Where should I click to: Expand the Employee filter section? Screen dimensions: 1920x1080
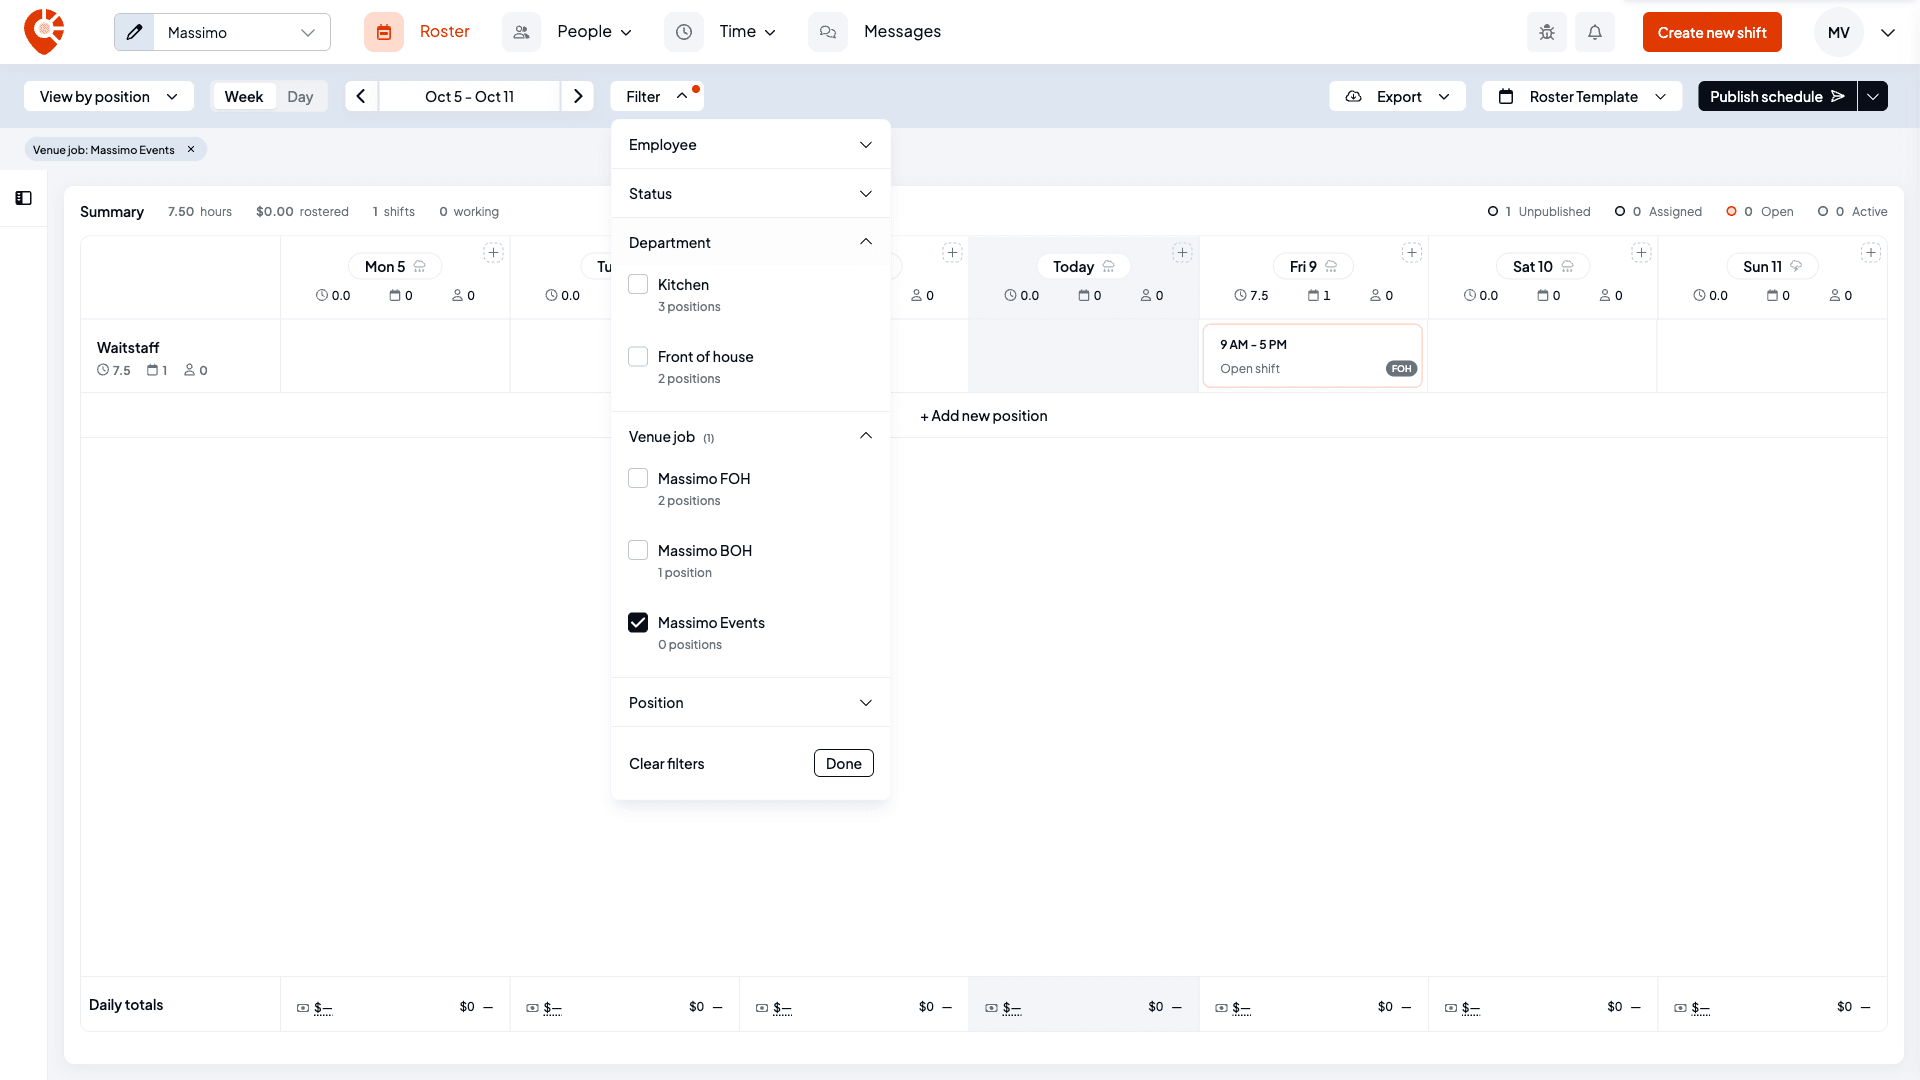(750, 144)
